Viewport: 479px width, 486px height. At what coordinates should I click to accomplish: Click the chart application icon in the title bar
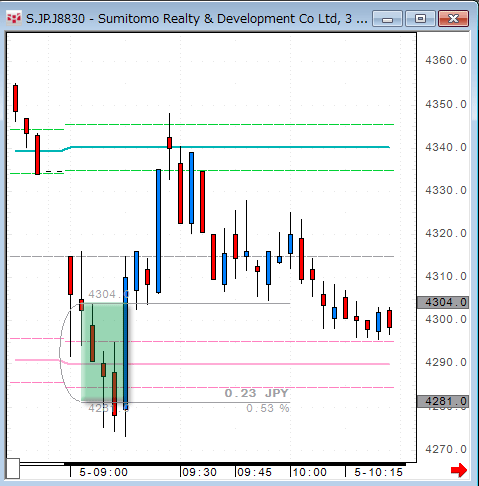[x=14, y=18]
